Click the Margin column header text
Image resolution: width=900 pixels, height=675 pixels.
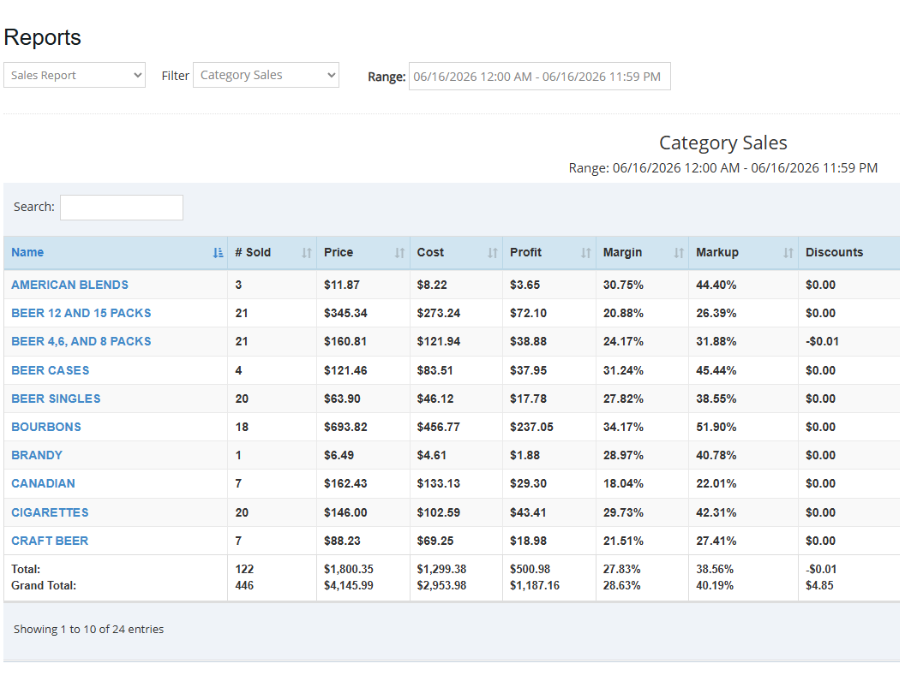[x=622, y=252]
